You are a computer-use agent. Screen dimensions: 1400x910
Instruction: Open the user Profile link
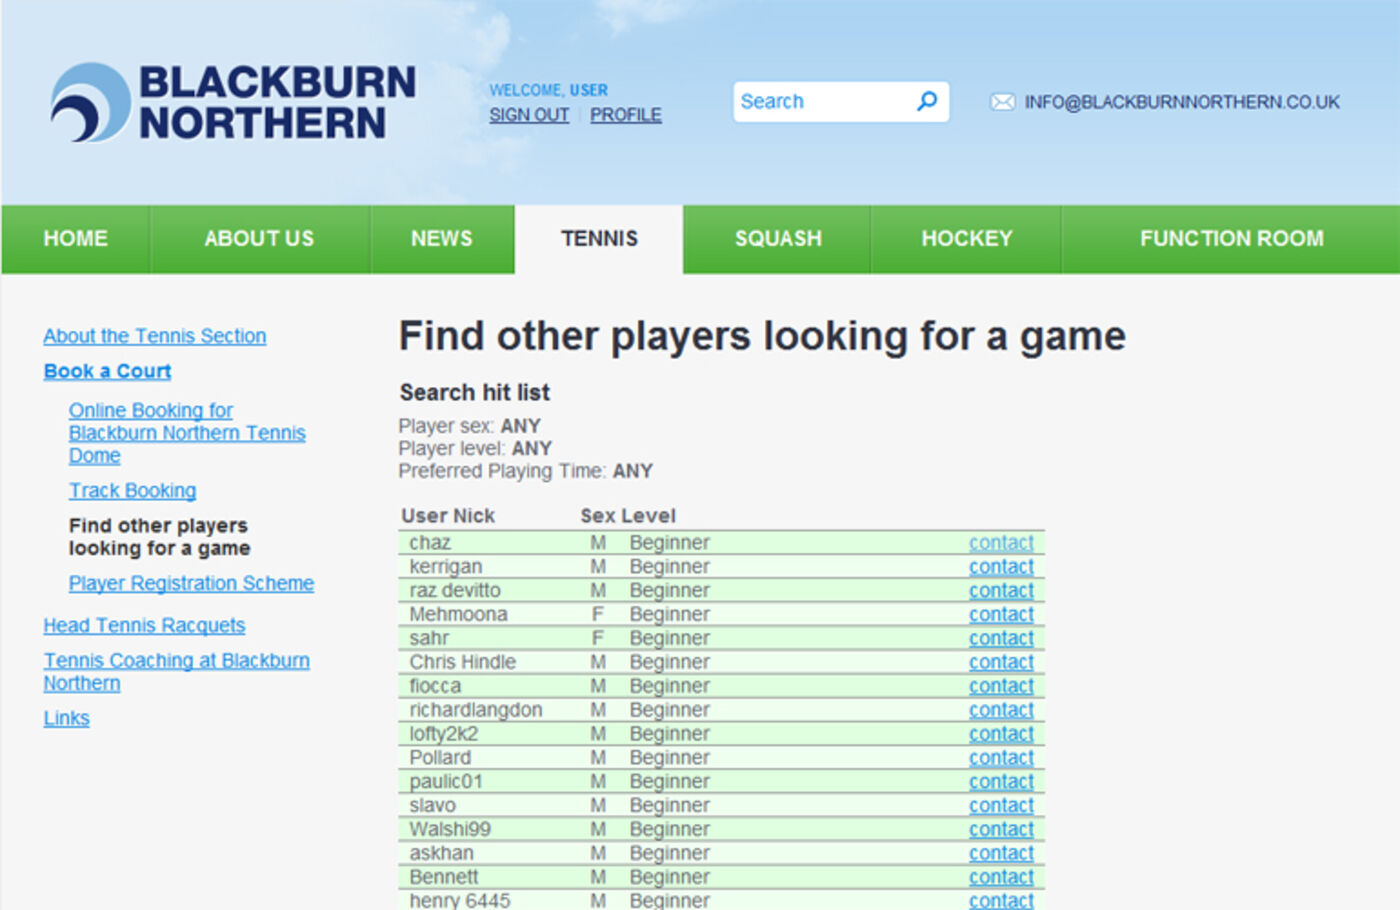tap(625, 115)
